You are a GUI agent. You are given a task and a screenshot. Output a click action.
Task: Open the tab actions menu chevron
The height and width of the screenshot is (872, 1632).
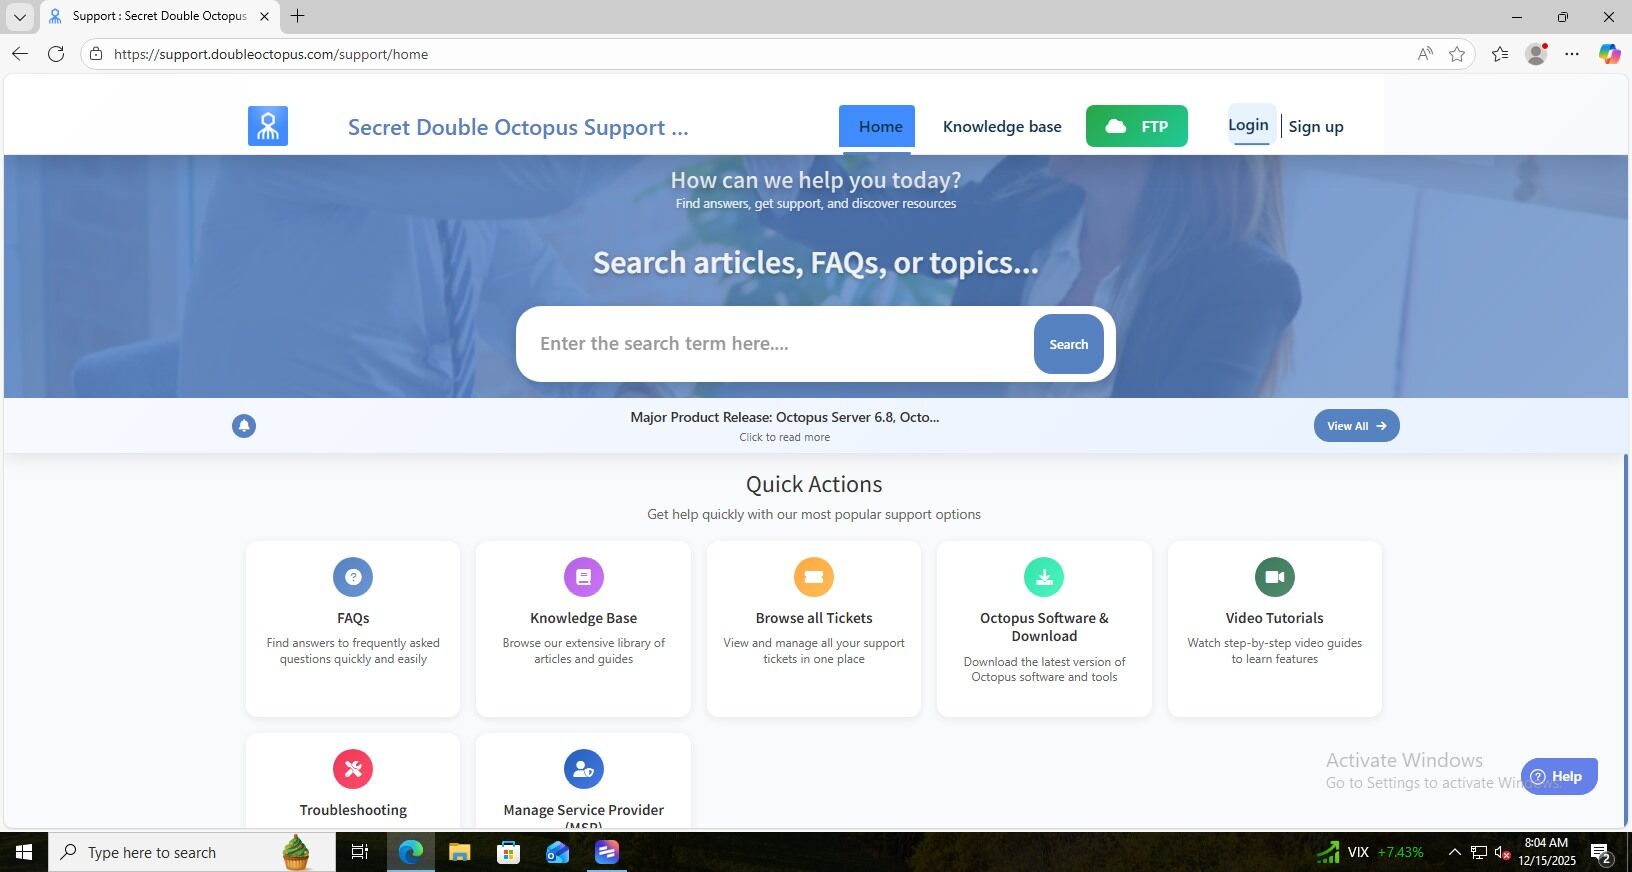tap(19, 16)
